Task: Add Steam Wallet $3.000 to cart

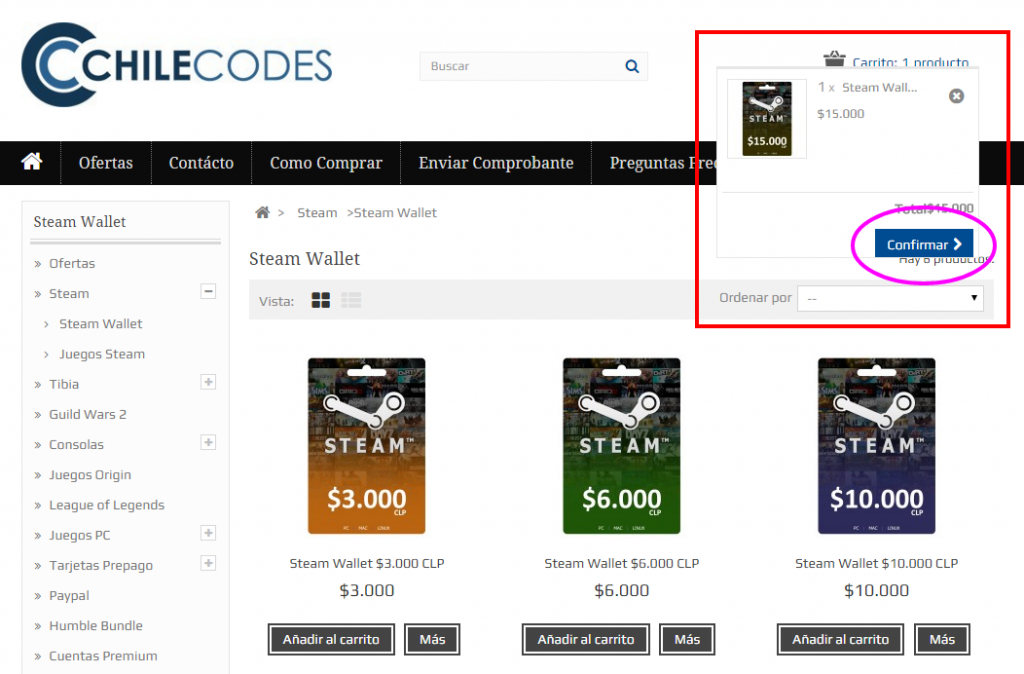Action: (x=331, y=639)
